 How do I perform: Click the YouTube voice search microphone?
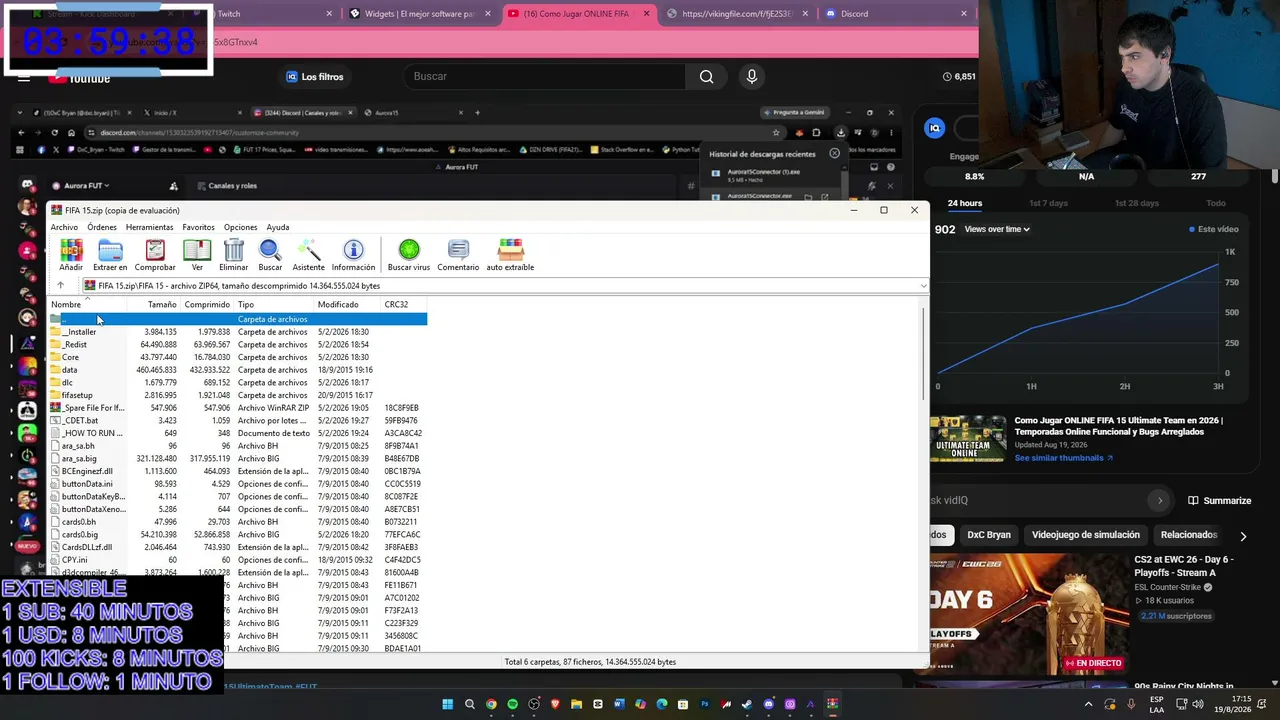(752, 76)
